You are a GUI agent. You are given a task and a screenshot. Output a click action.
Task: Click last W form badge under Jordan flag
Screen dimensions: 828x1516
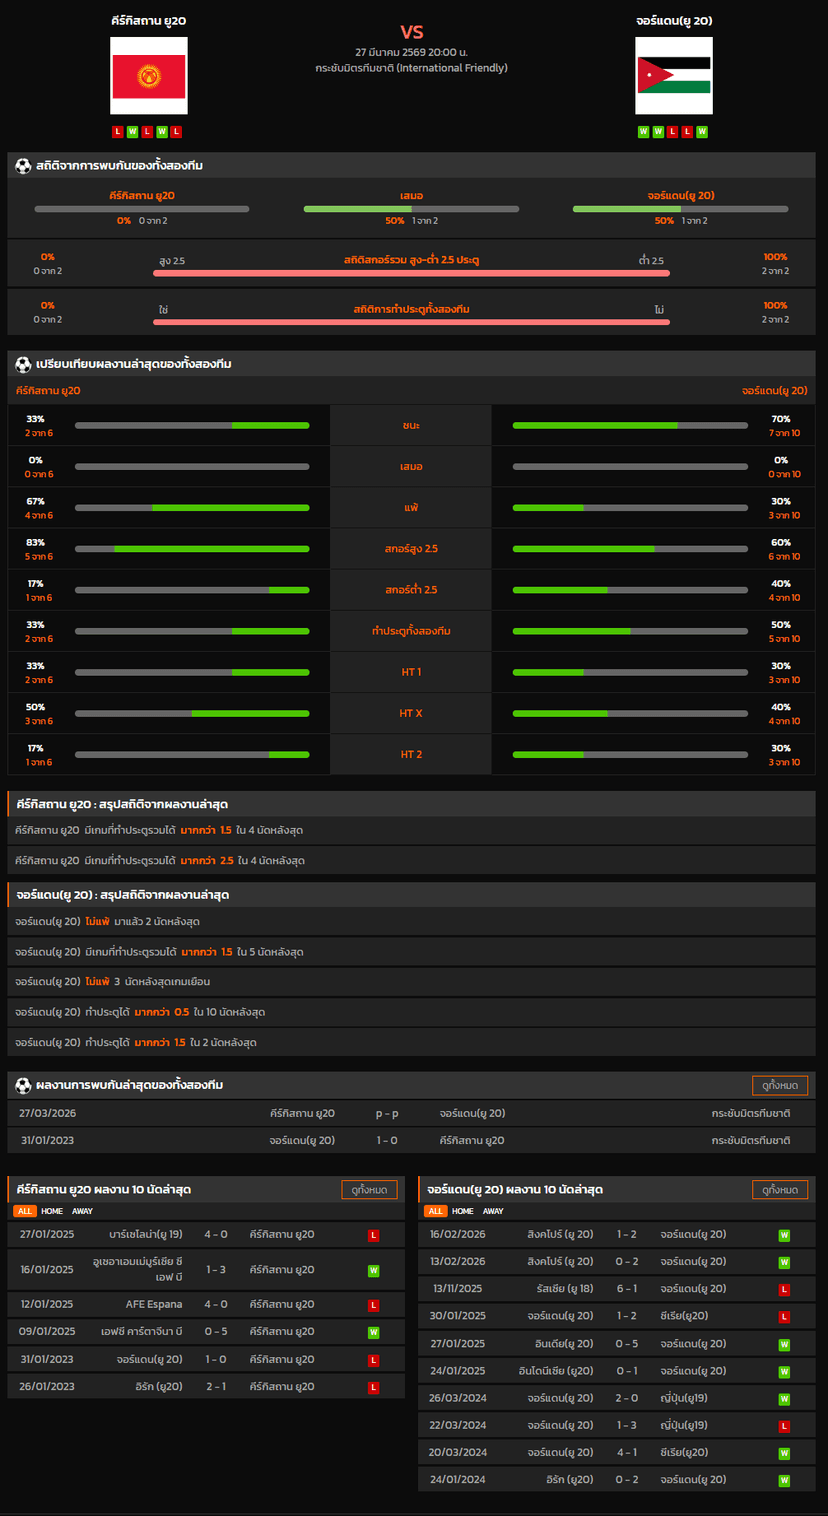[702, 132]
